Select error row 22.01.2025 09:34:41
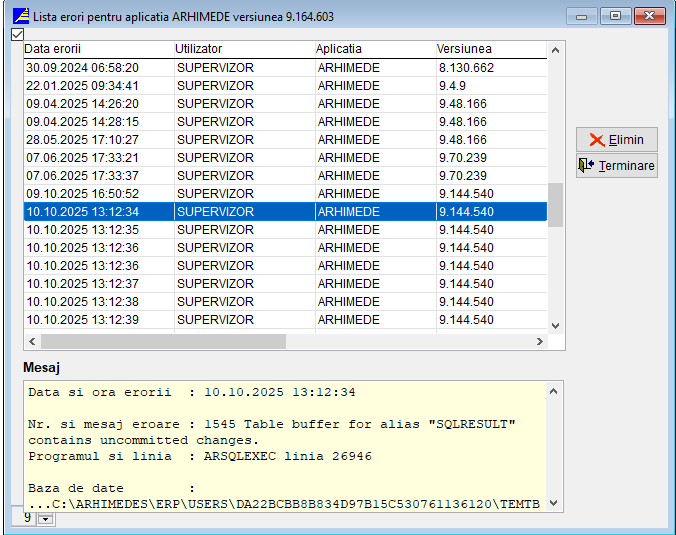 (285, 86)
